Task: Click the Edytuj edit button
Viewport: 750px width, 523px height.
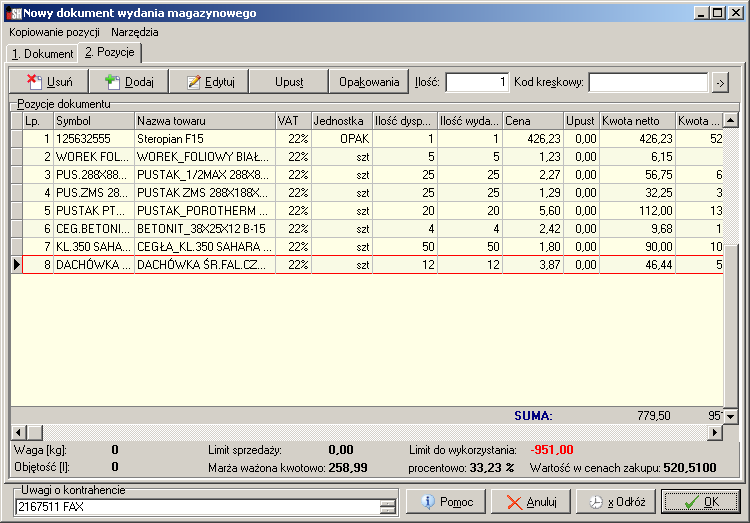Action: tap(209, 82)
